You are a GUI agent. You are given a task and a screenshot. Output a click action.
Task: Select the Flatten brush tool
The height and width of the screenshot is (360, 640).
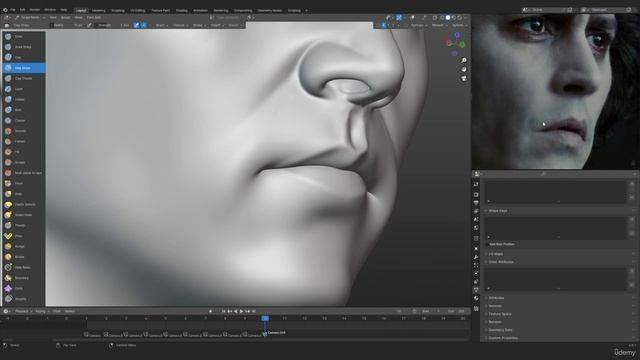pos(23,141)
